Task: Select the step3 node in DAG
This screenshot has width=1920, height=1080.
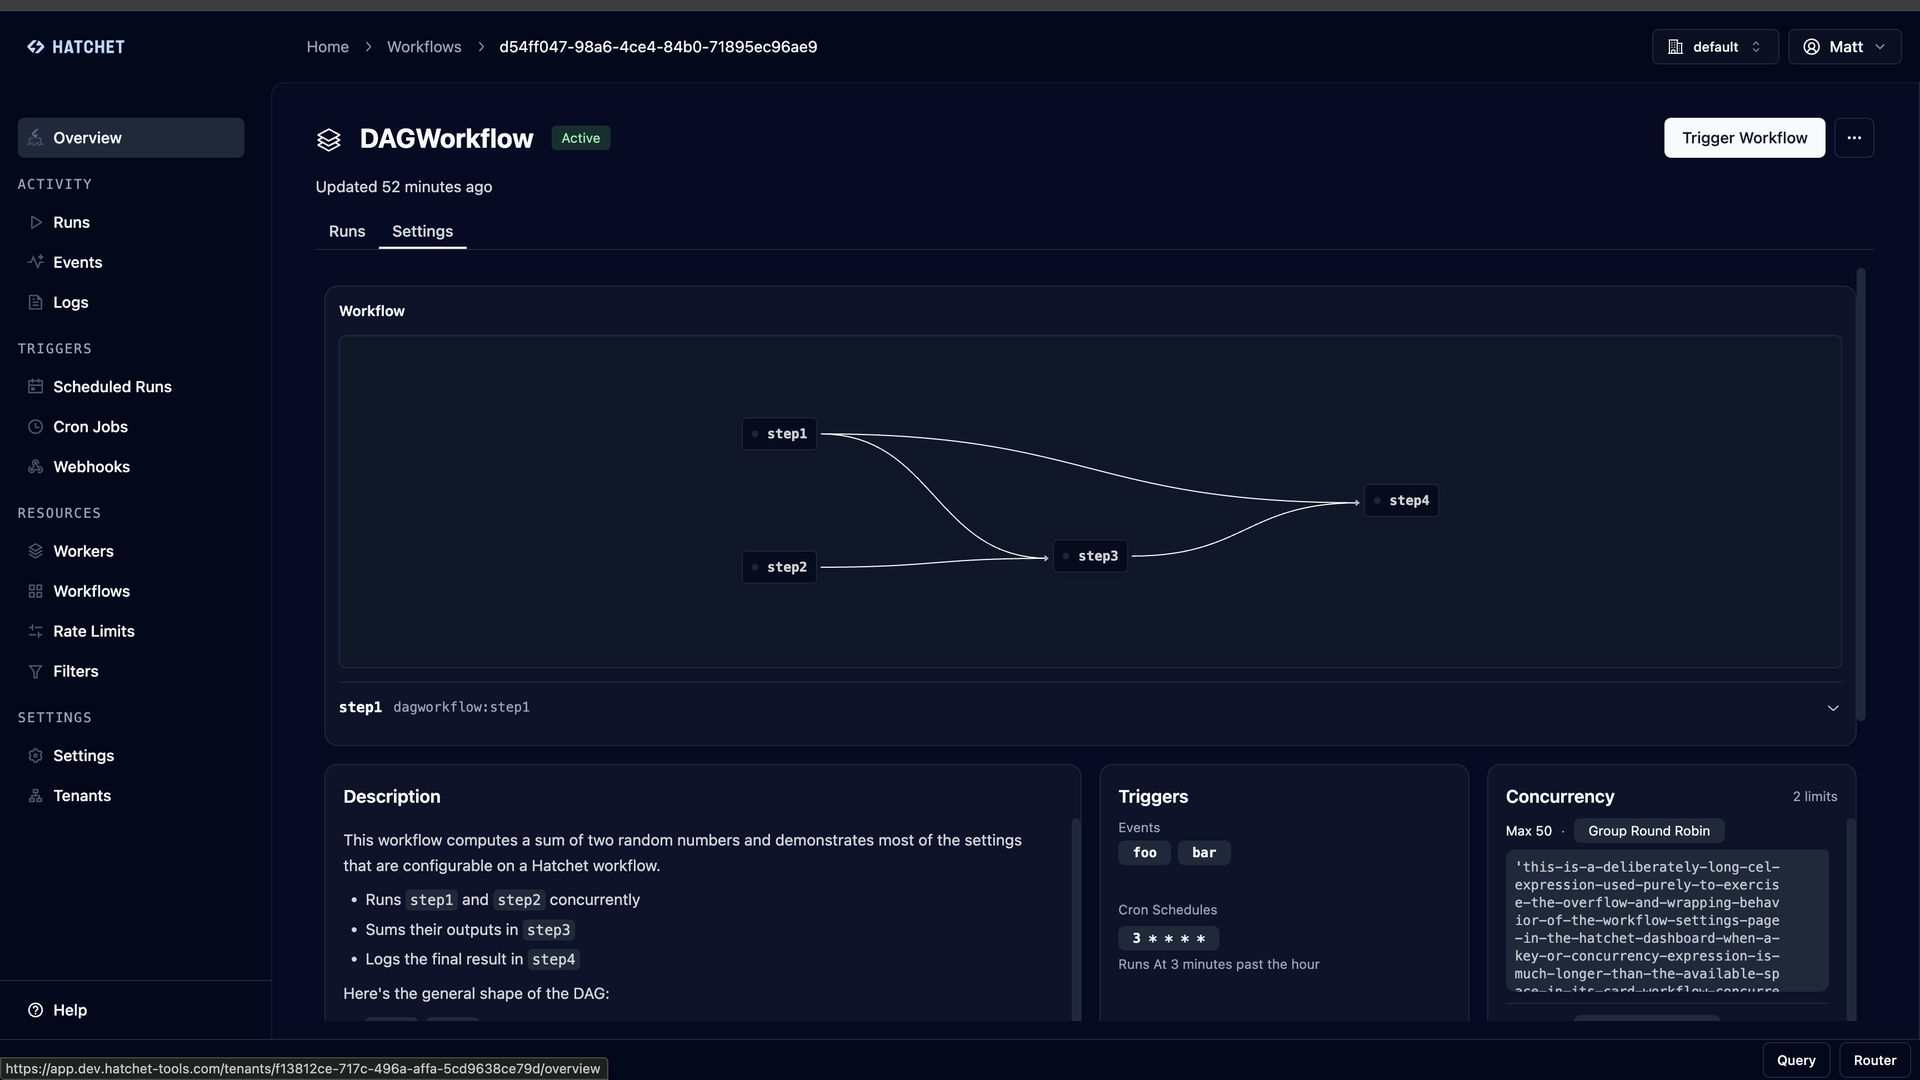Action: pos(1090,556)
